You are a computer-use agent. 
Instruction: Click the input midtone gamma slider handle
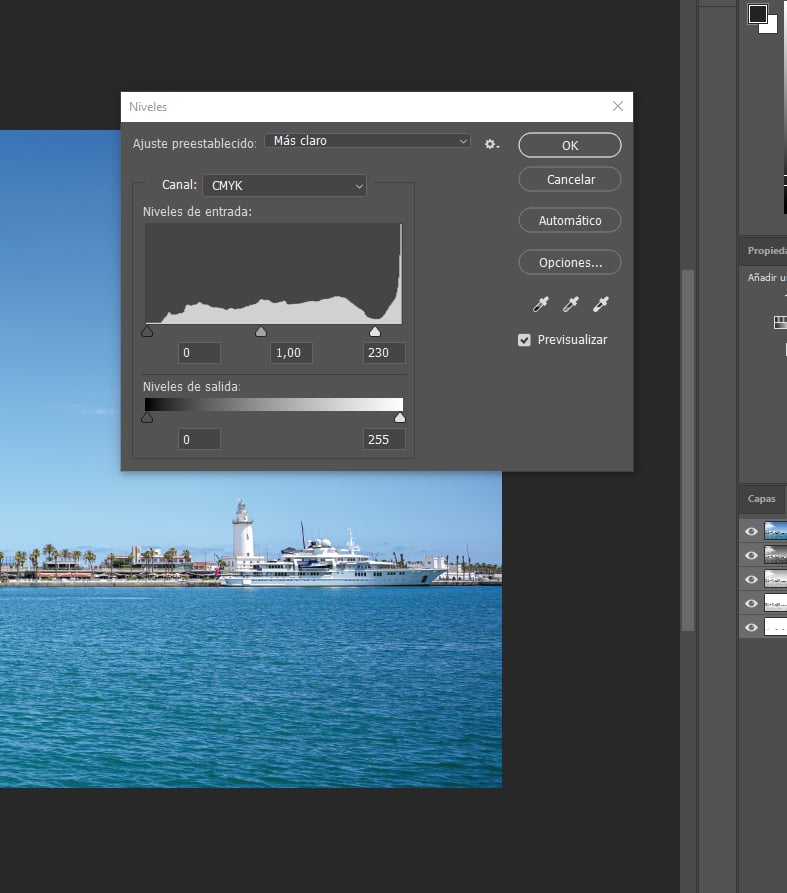coord(261,332)
